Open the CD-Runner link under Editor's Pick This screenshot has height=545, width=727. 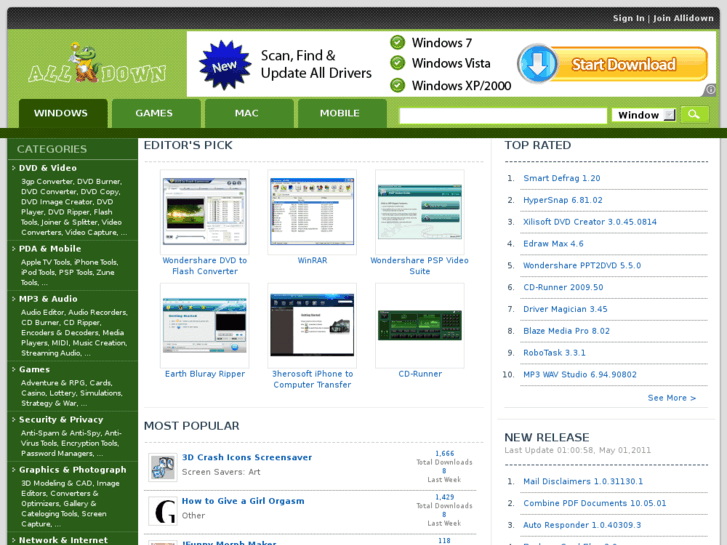(x=420, y=374)
